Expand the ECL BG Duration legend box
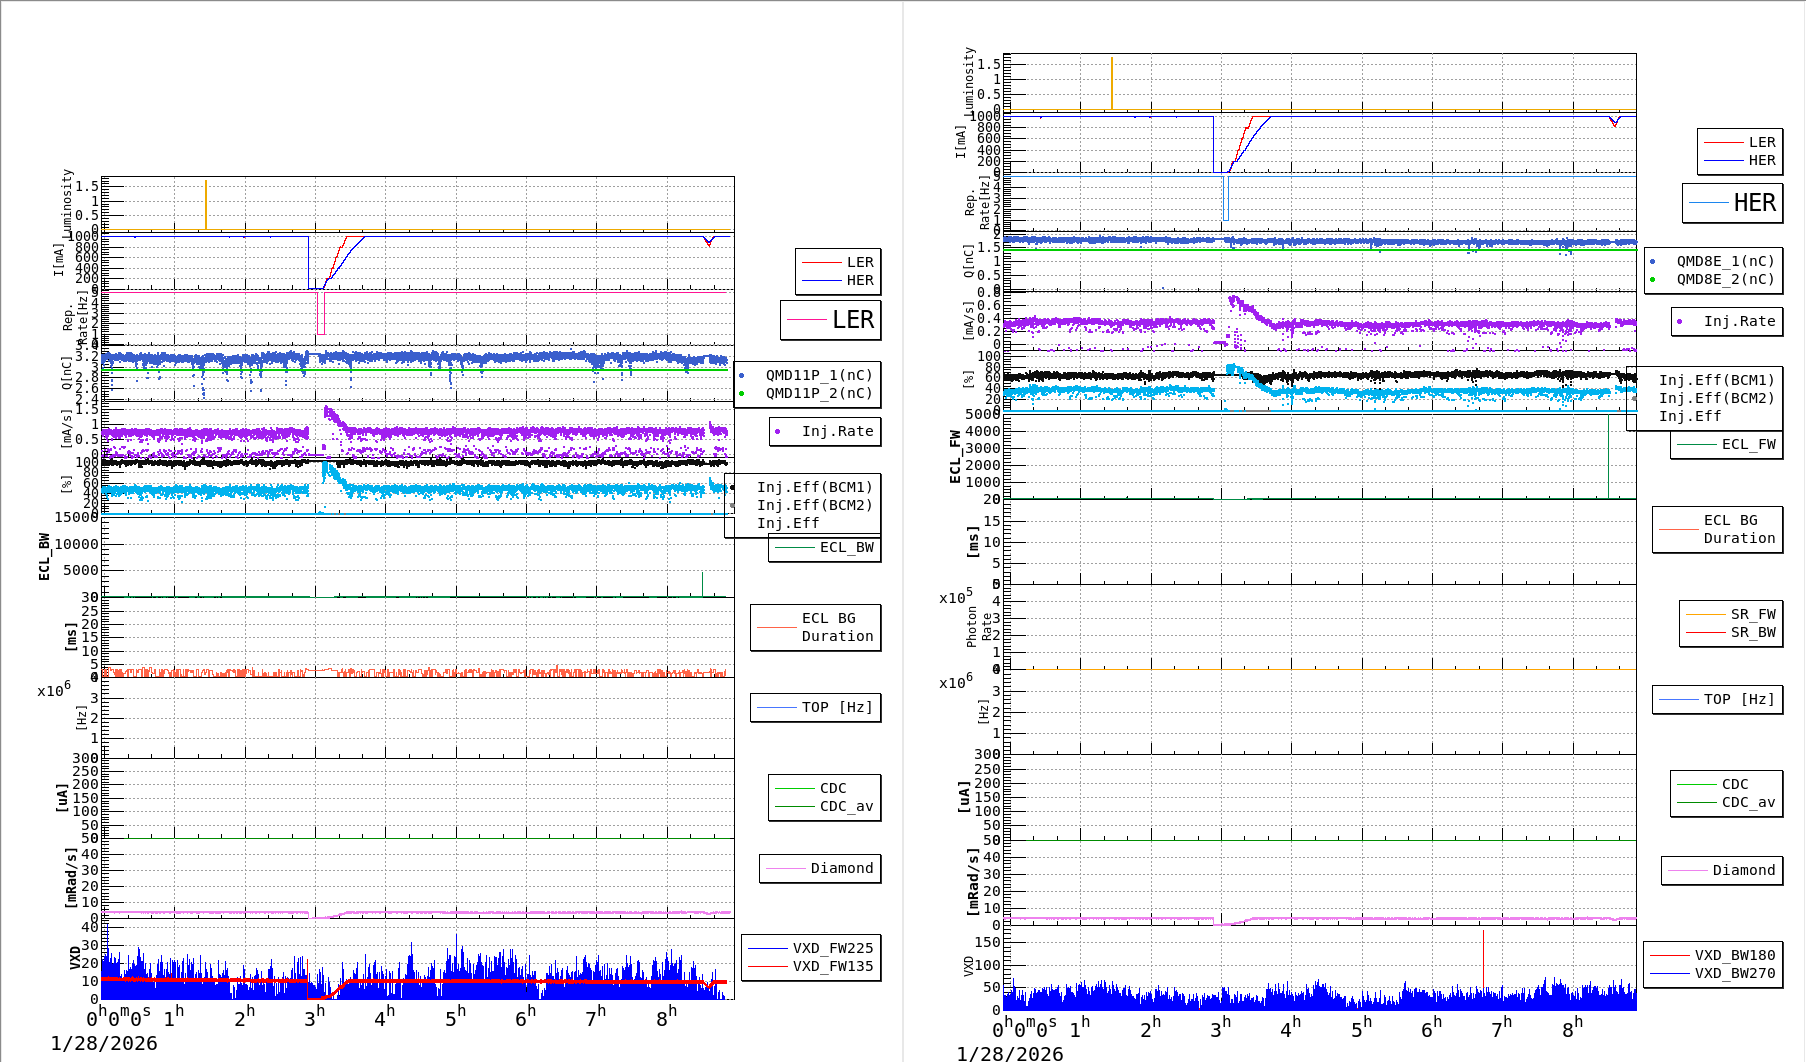Screen dimensions: 1806x1062 tap(815, 628)
